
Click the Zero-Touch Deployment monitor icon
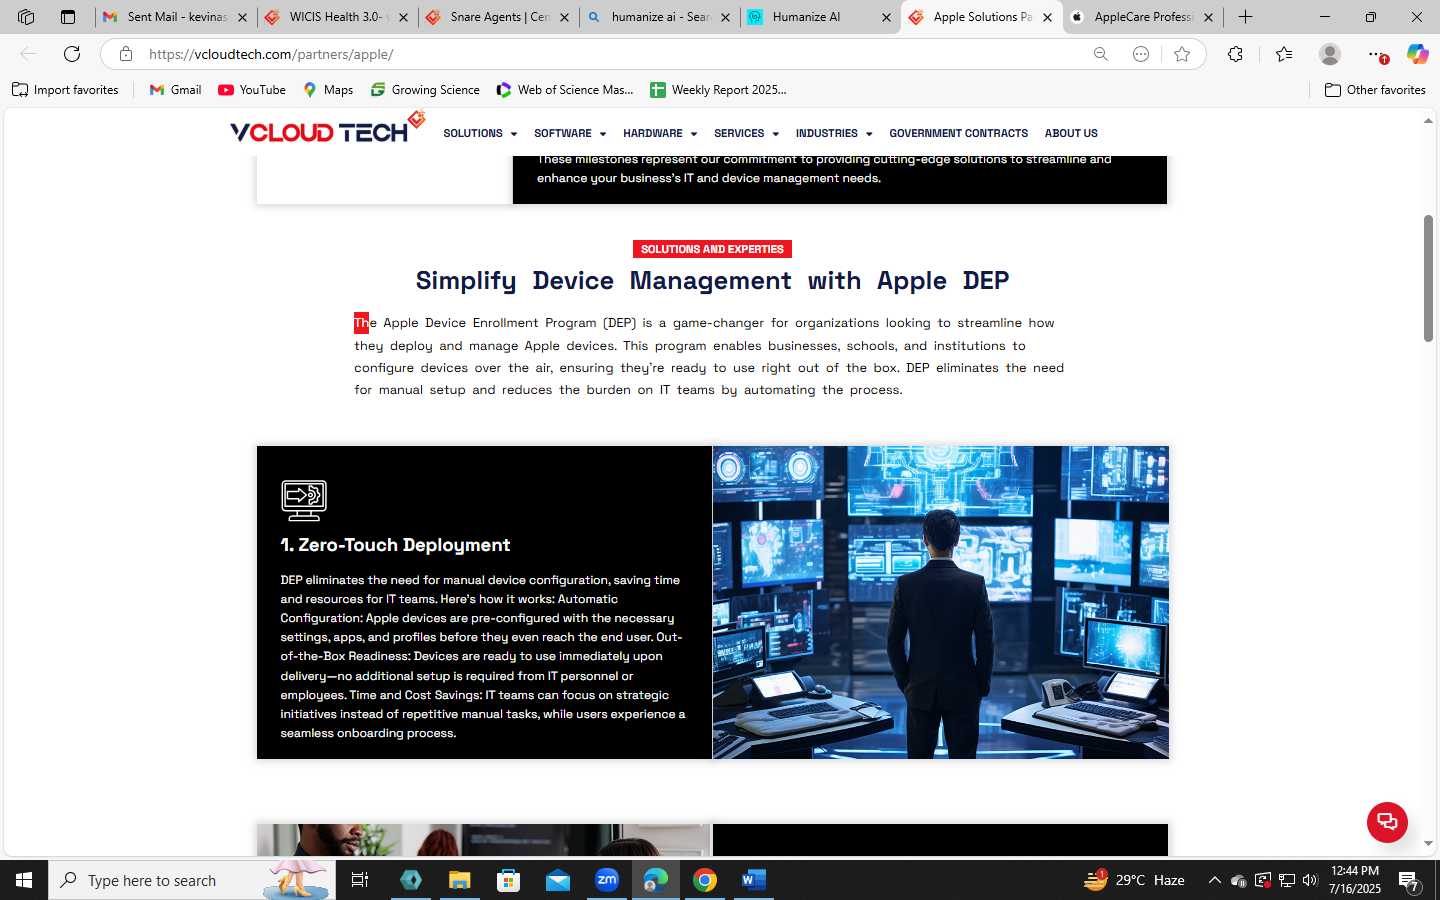click(x=304, y=500)
